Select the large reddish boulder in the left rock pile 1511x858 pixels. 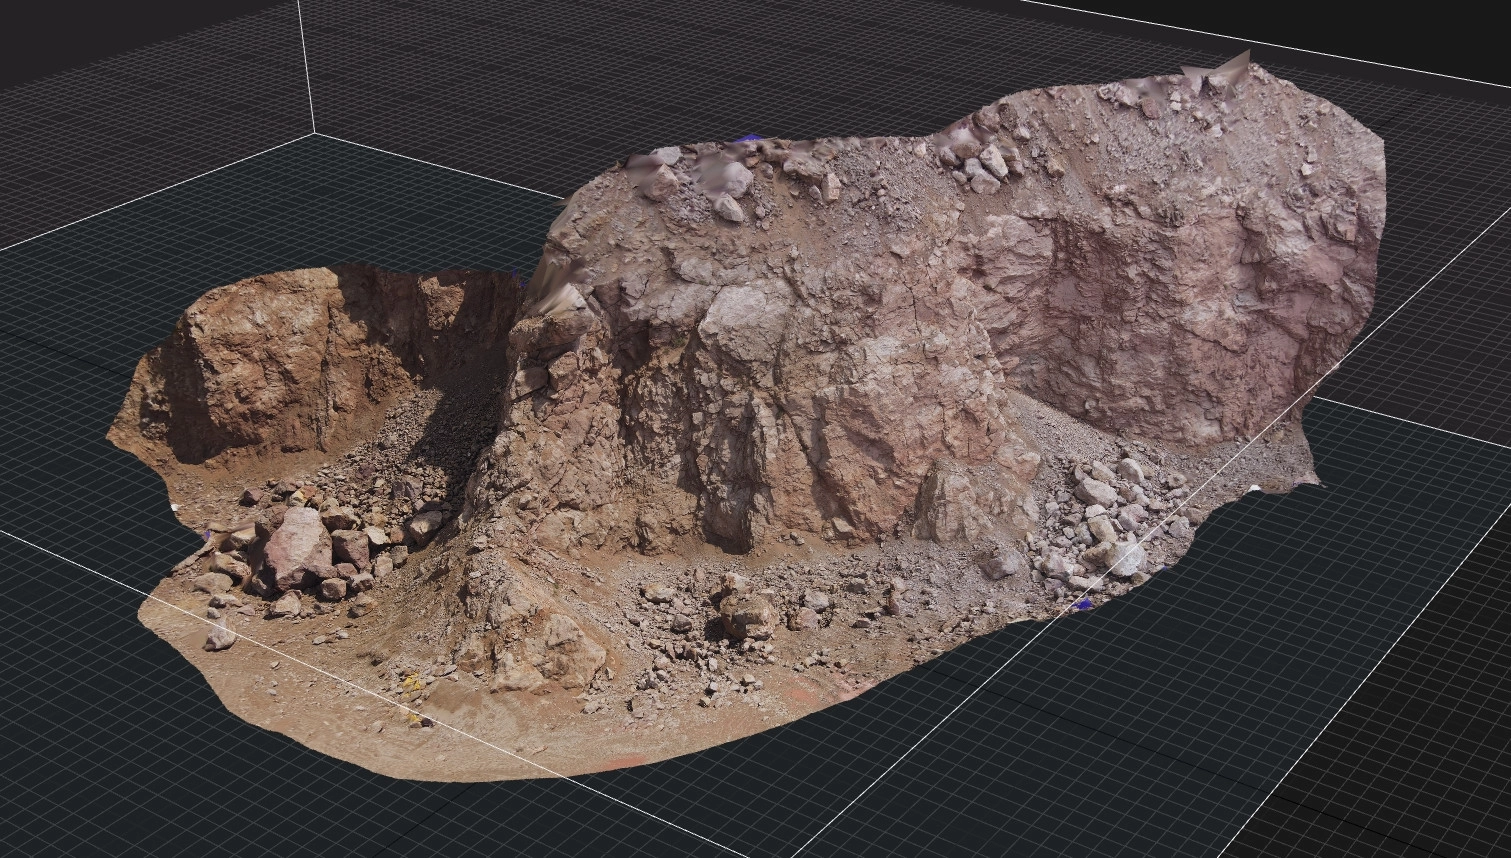coord(296,547)
